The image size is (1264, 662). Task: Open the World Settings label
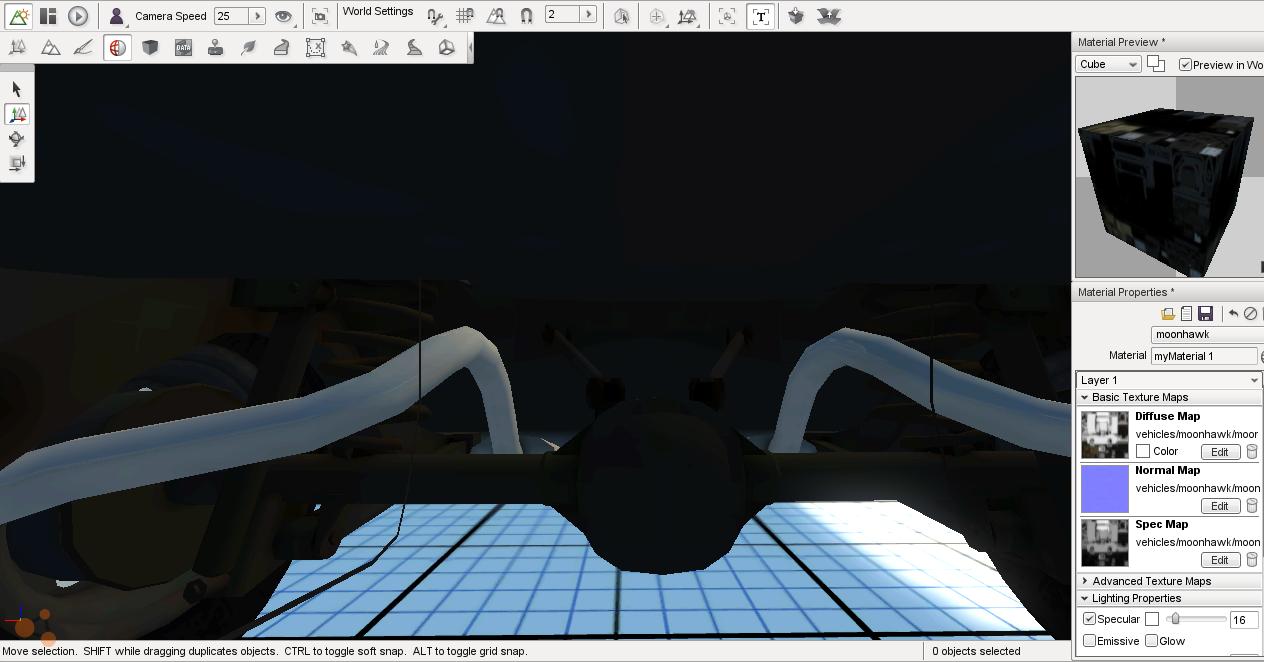click(x=378, y=11)
